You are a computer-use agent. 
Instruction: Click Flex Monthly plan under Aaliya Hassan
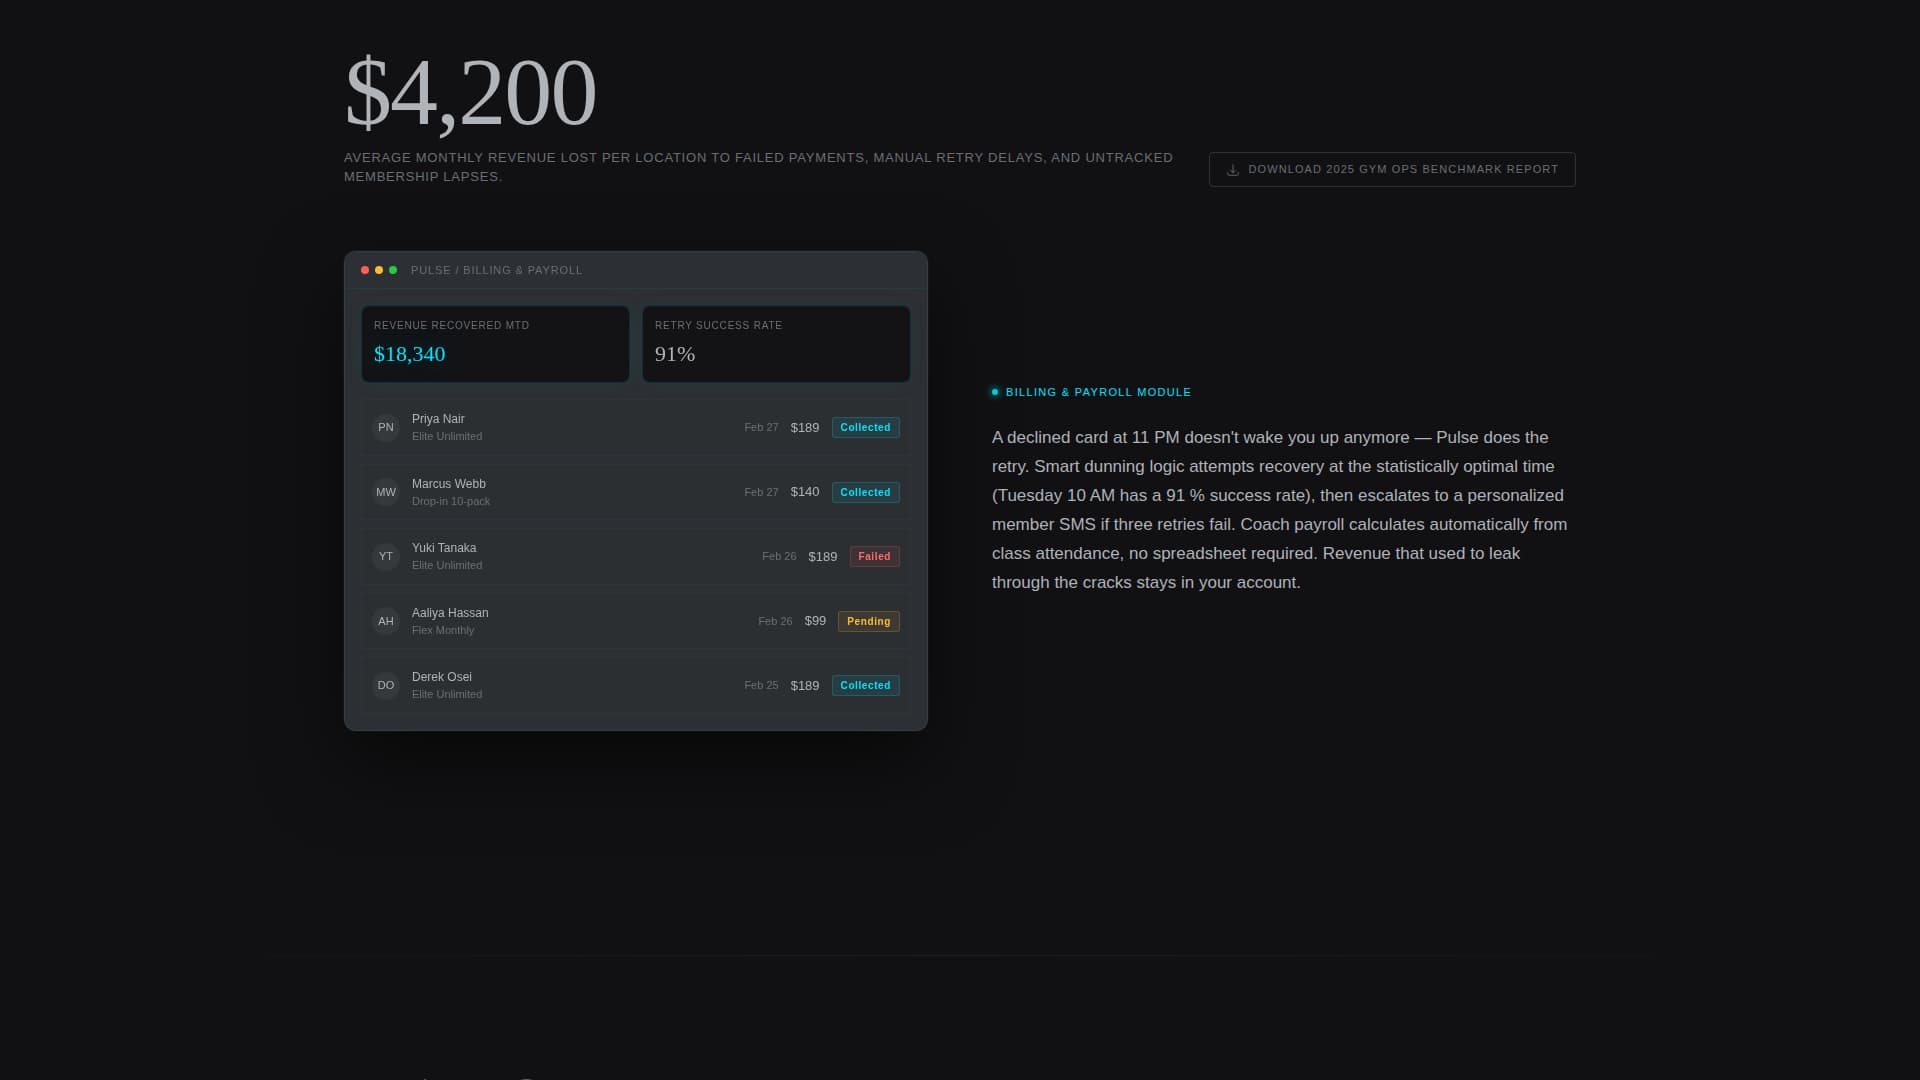point(443,630)
